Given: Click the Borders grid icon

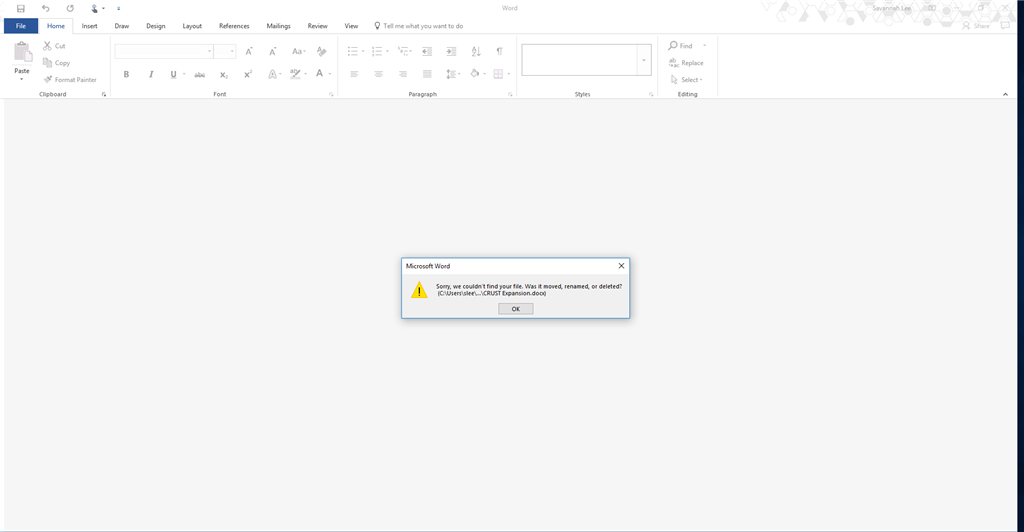Looking at the screenshot, I should (x=498, y=74).
